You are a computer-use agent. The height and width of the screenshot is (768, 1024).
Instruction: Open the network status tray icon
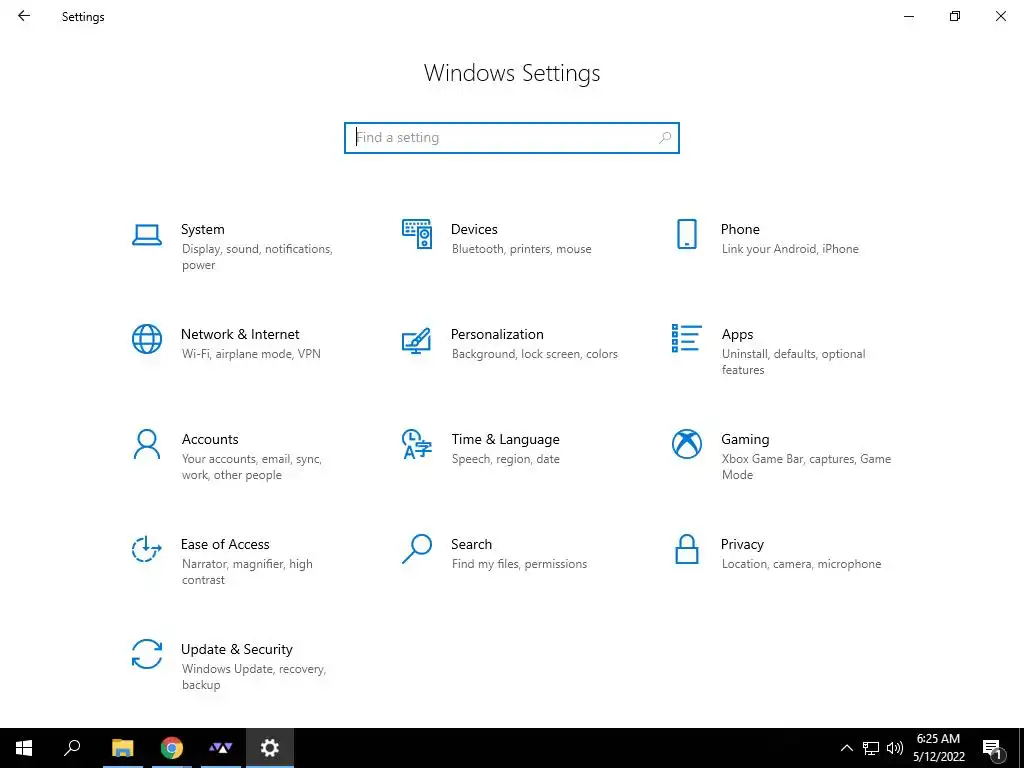pyautogui.click(x=871, y=748)
